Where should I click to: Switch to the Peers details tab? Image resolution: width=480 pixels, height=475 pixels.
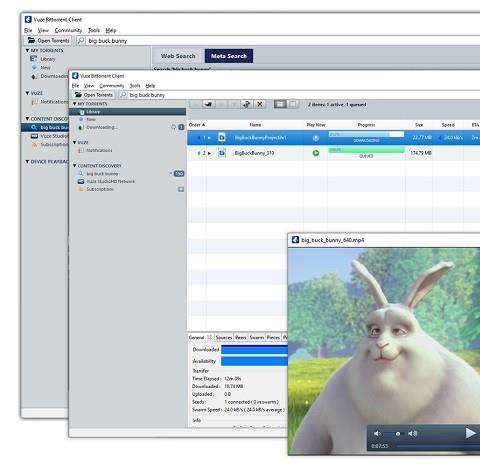pos(241,337)
